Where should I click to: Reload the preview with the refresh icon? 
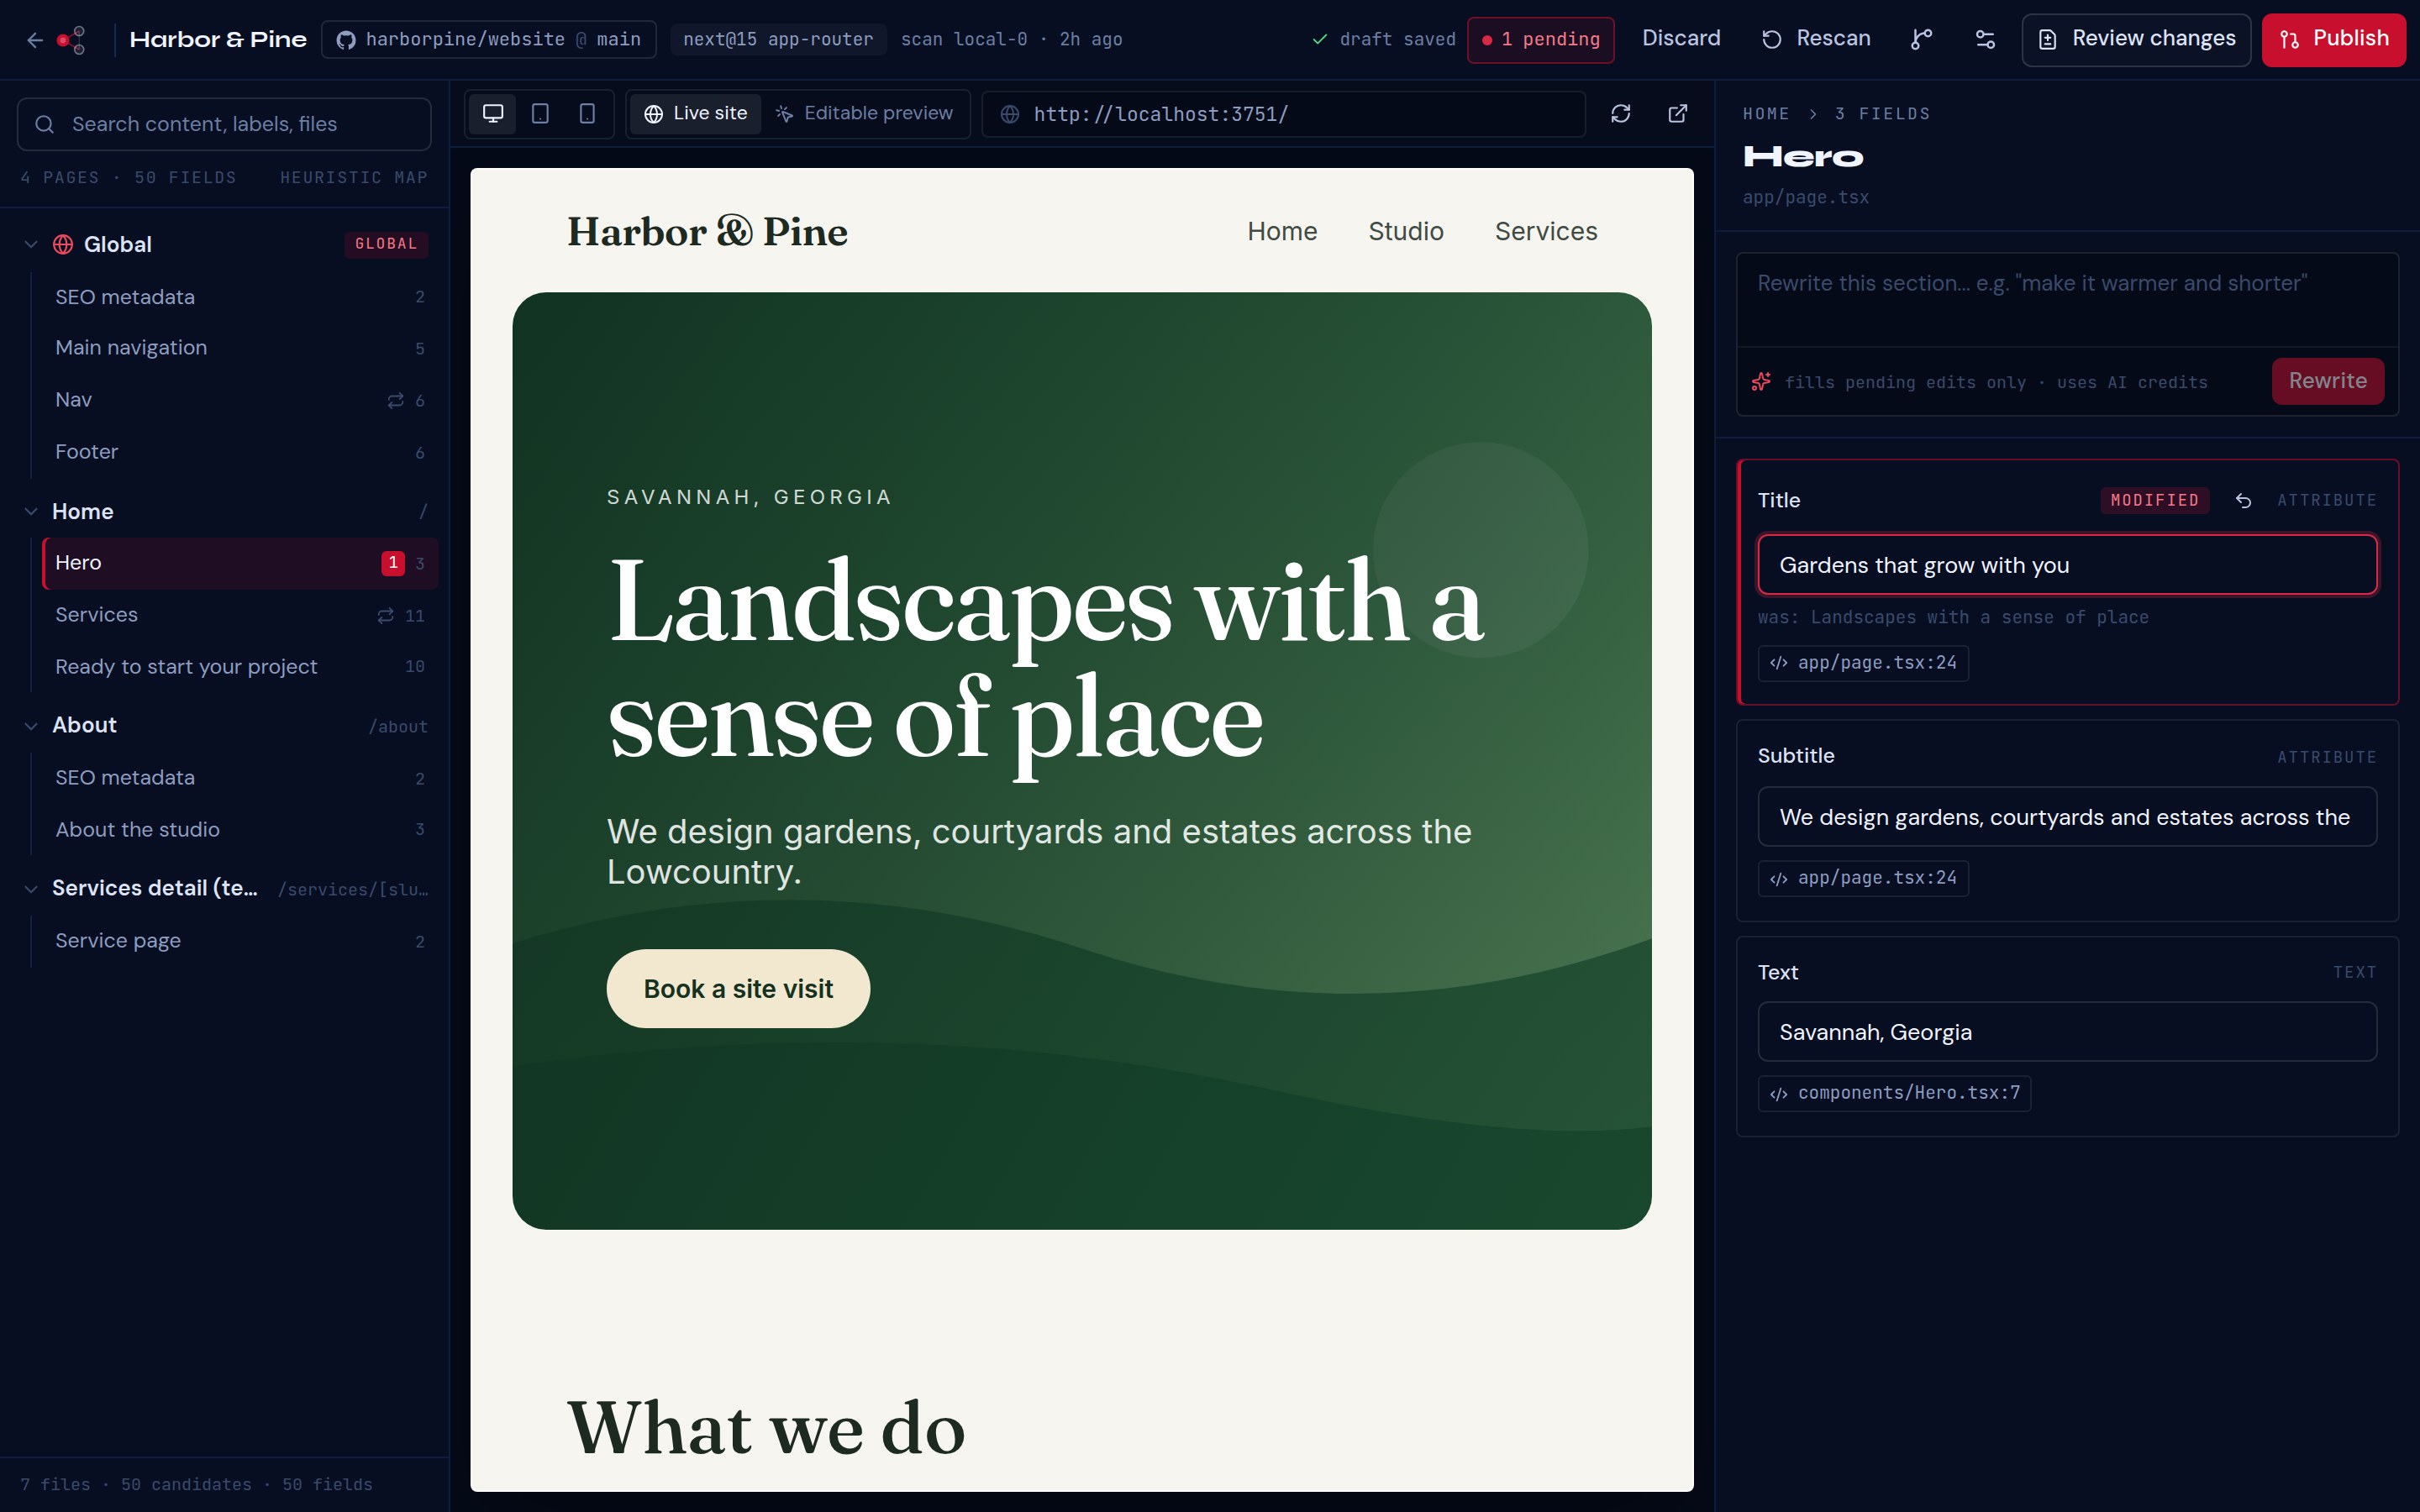pyautogui.click(x=1621, y=114)
